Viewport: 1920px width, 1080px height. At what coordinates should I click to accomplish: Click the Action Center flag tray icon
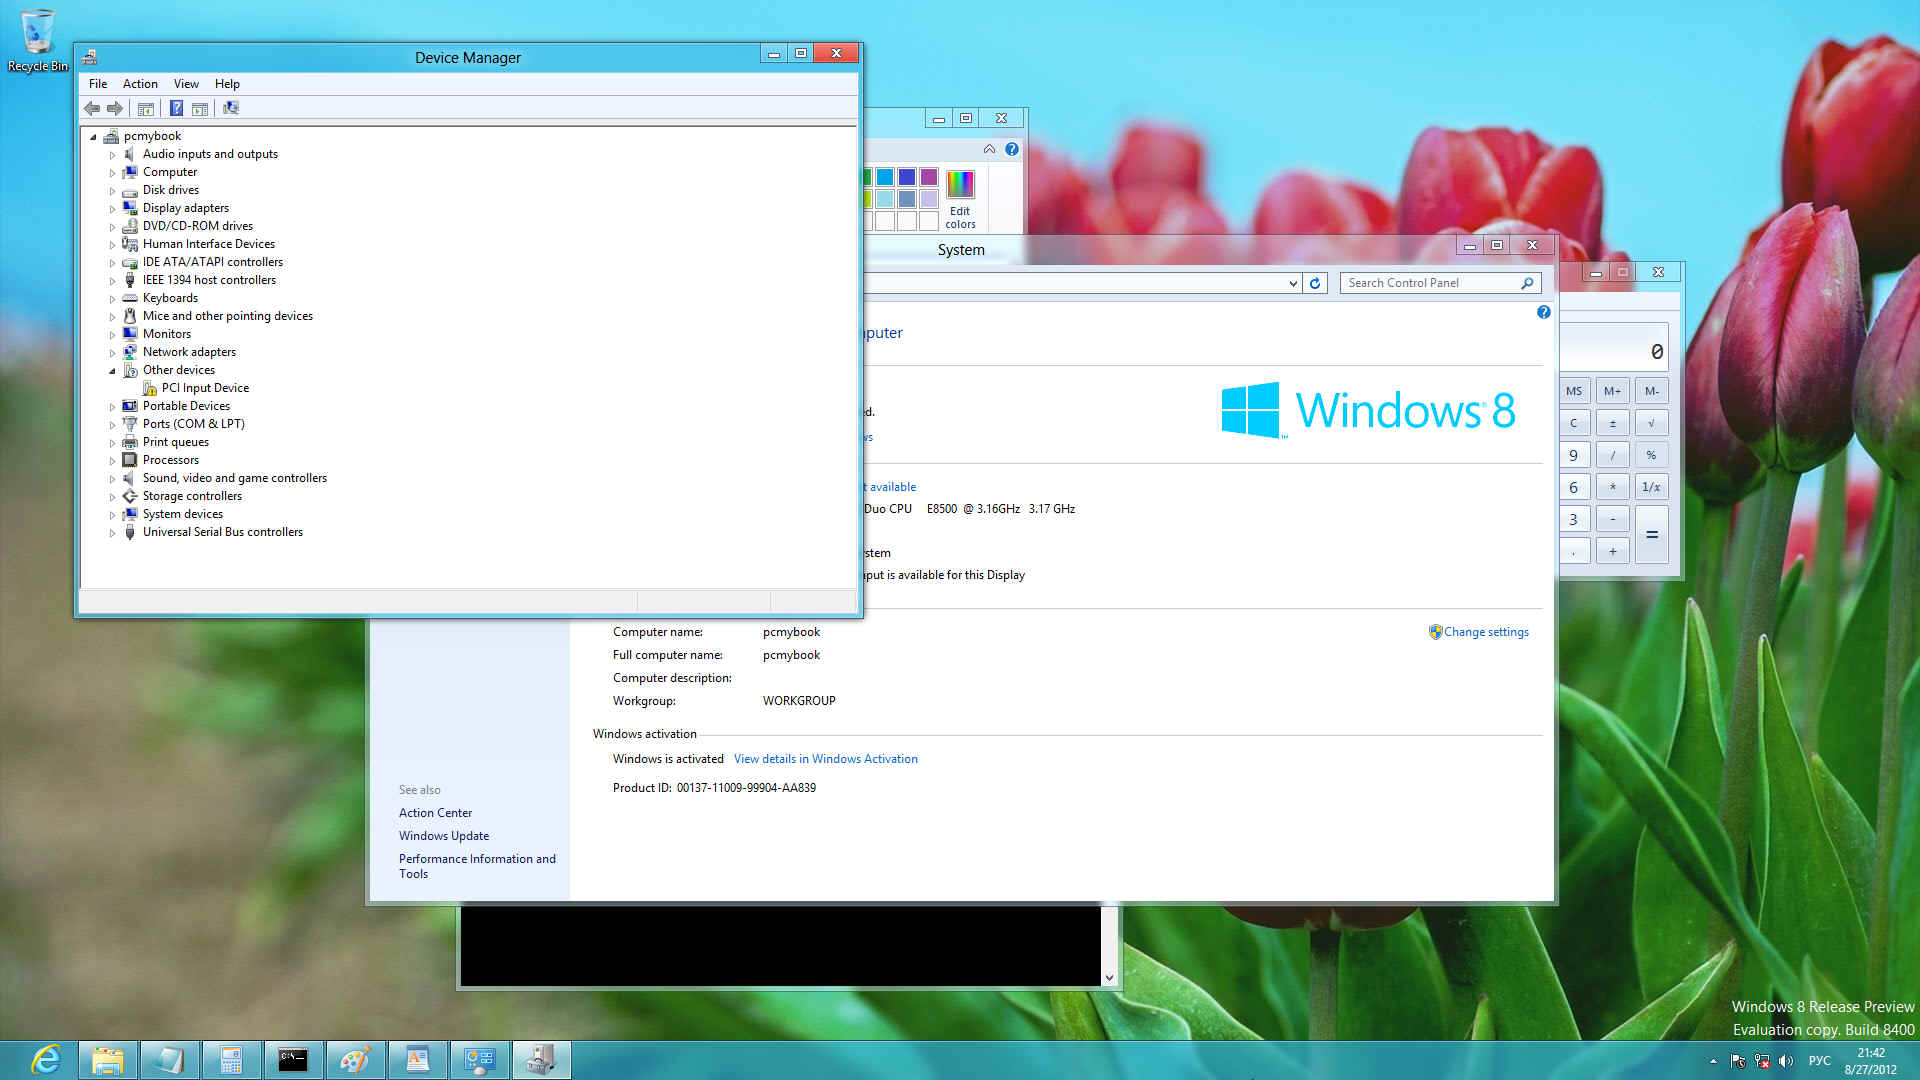click(1738, 1061)
